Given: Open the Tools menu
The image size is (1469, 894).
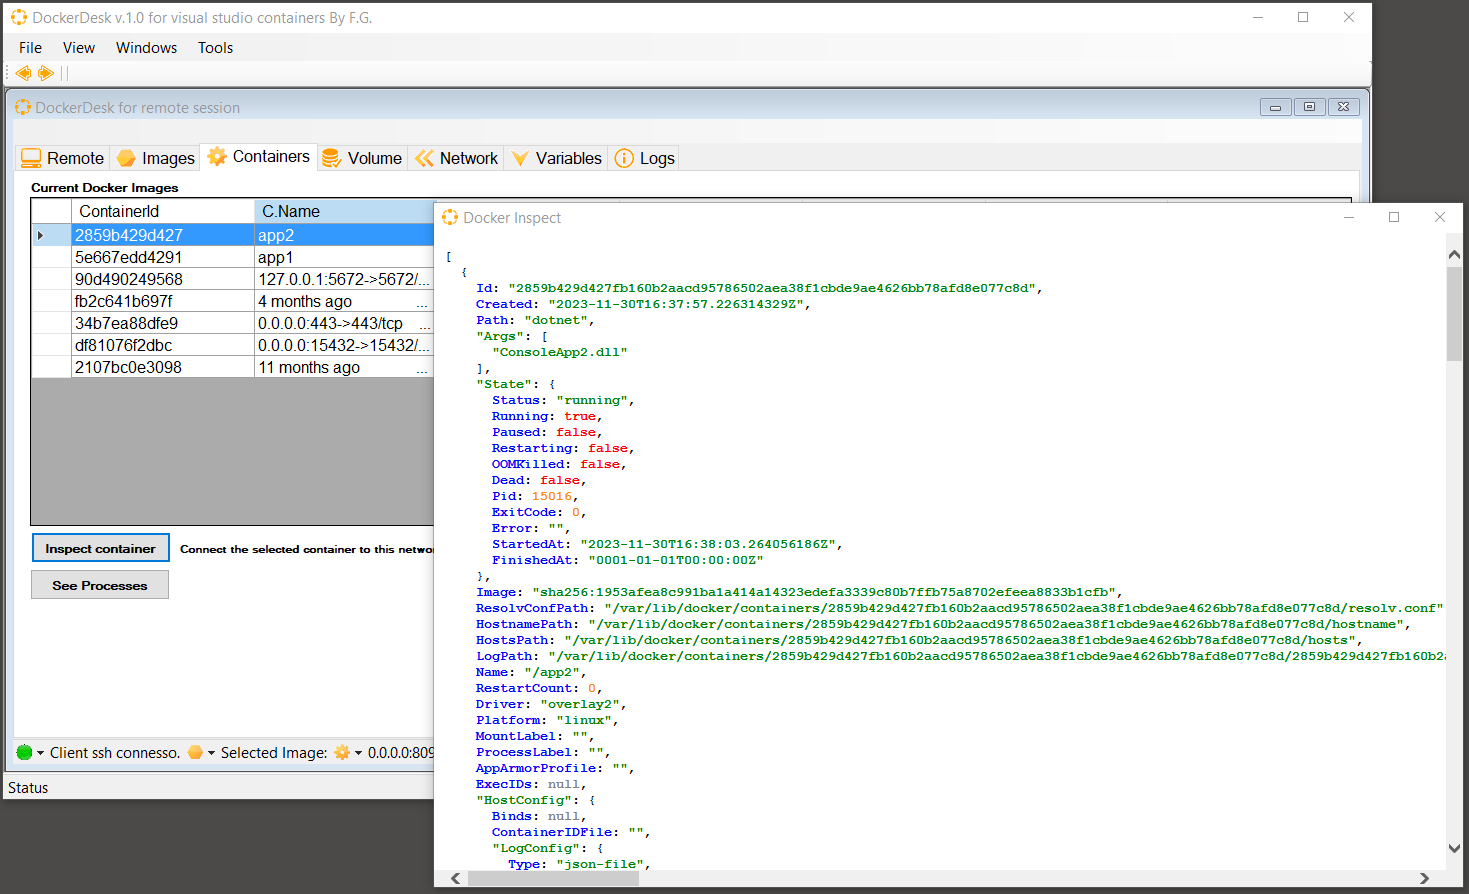Looking at the screenshot, I should pyautogui.click(x=214, y=47).
